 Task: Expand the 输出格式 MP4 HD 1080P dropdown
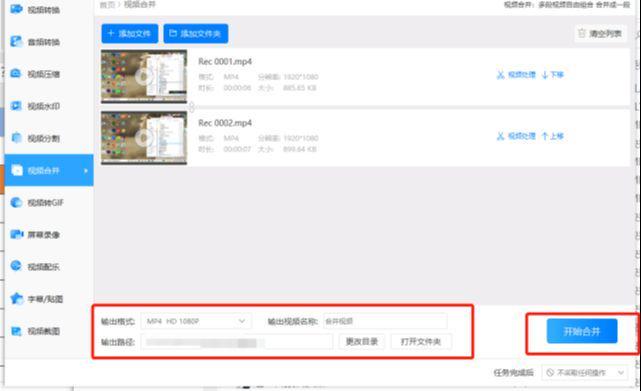(x=196, y=321)
